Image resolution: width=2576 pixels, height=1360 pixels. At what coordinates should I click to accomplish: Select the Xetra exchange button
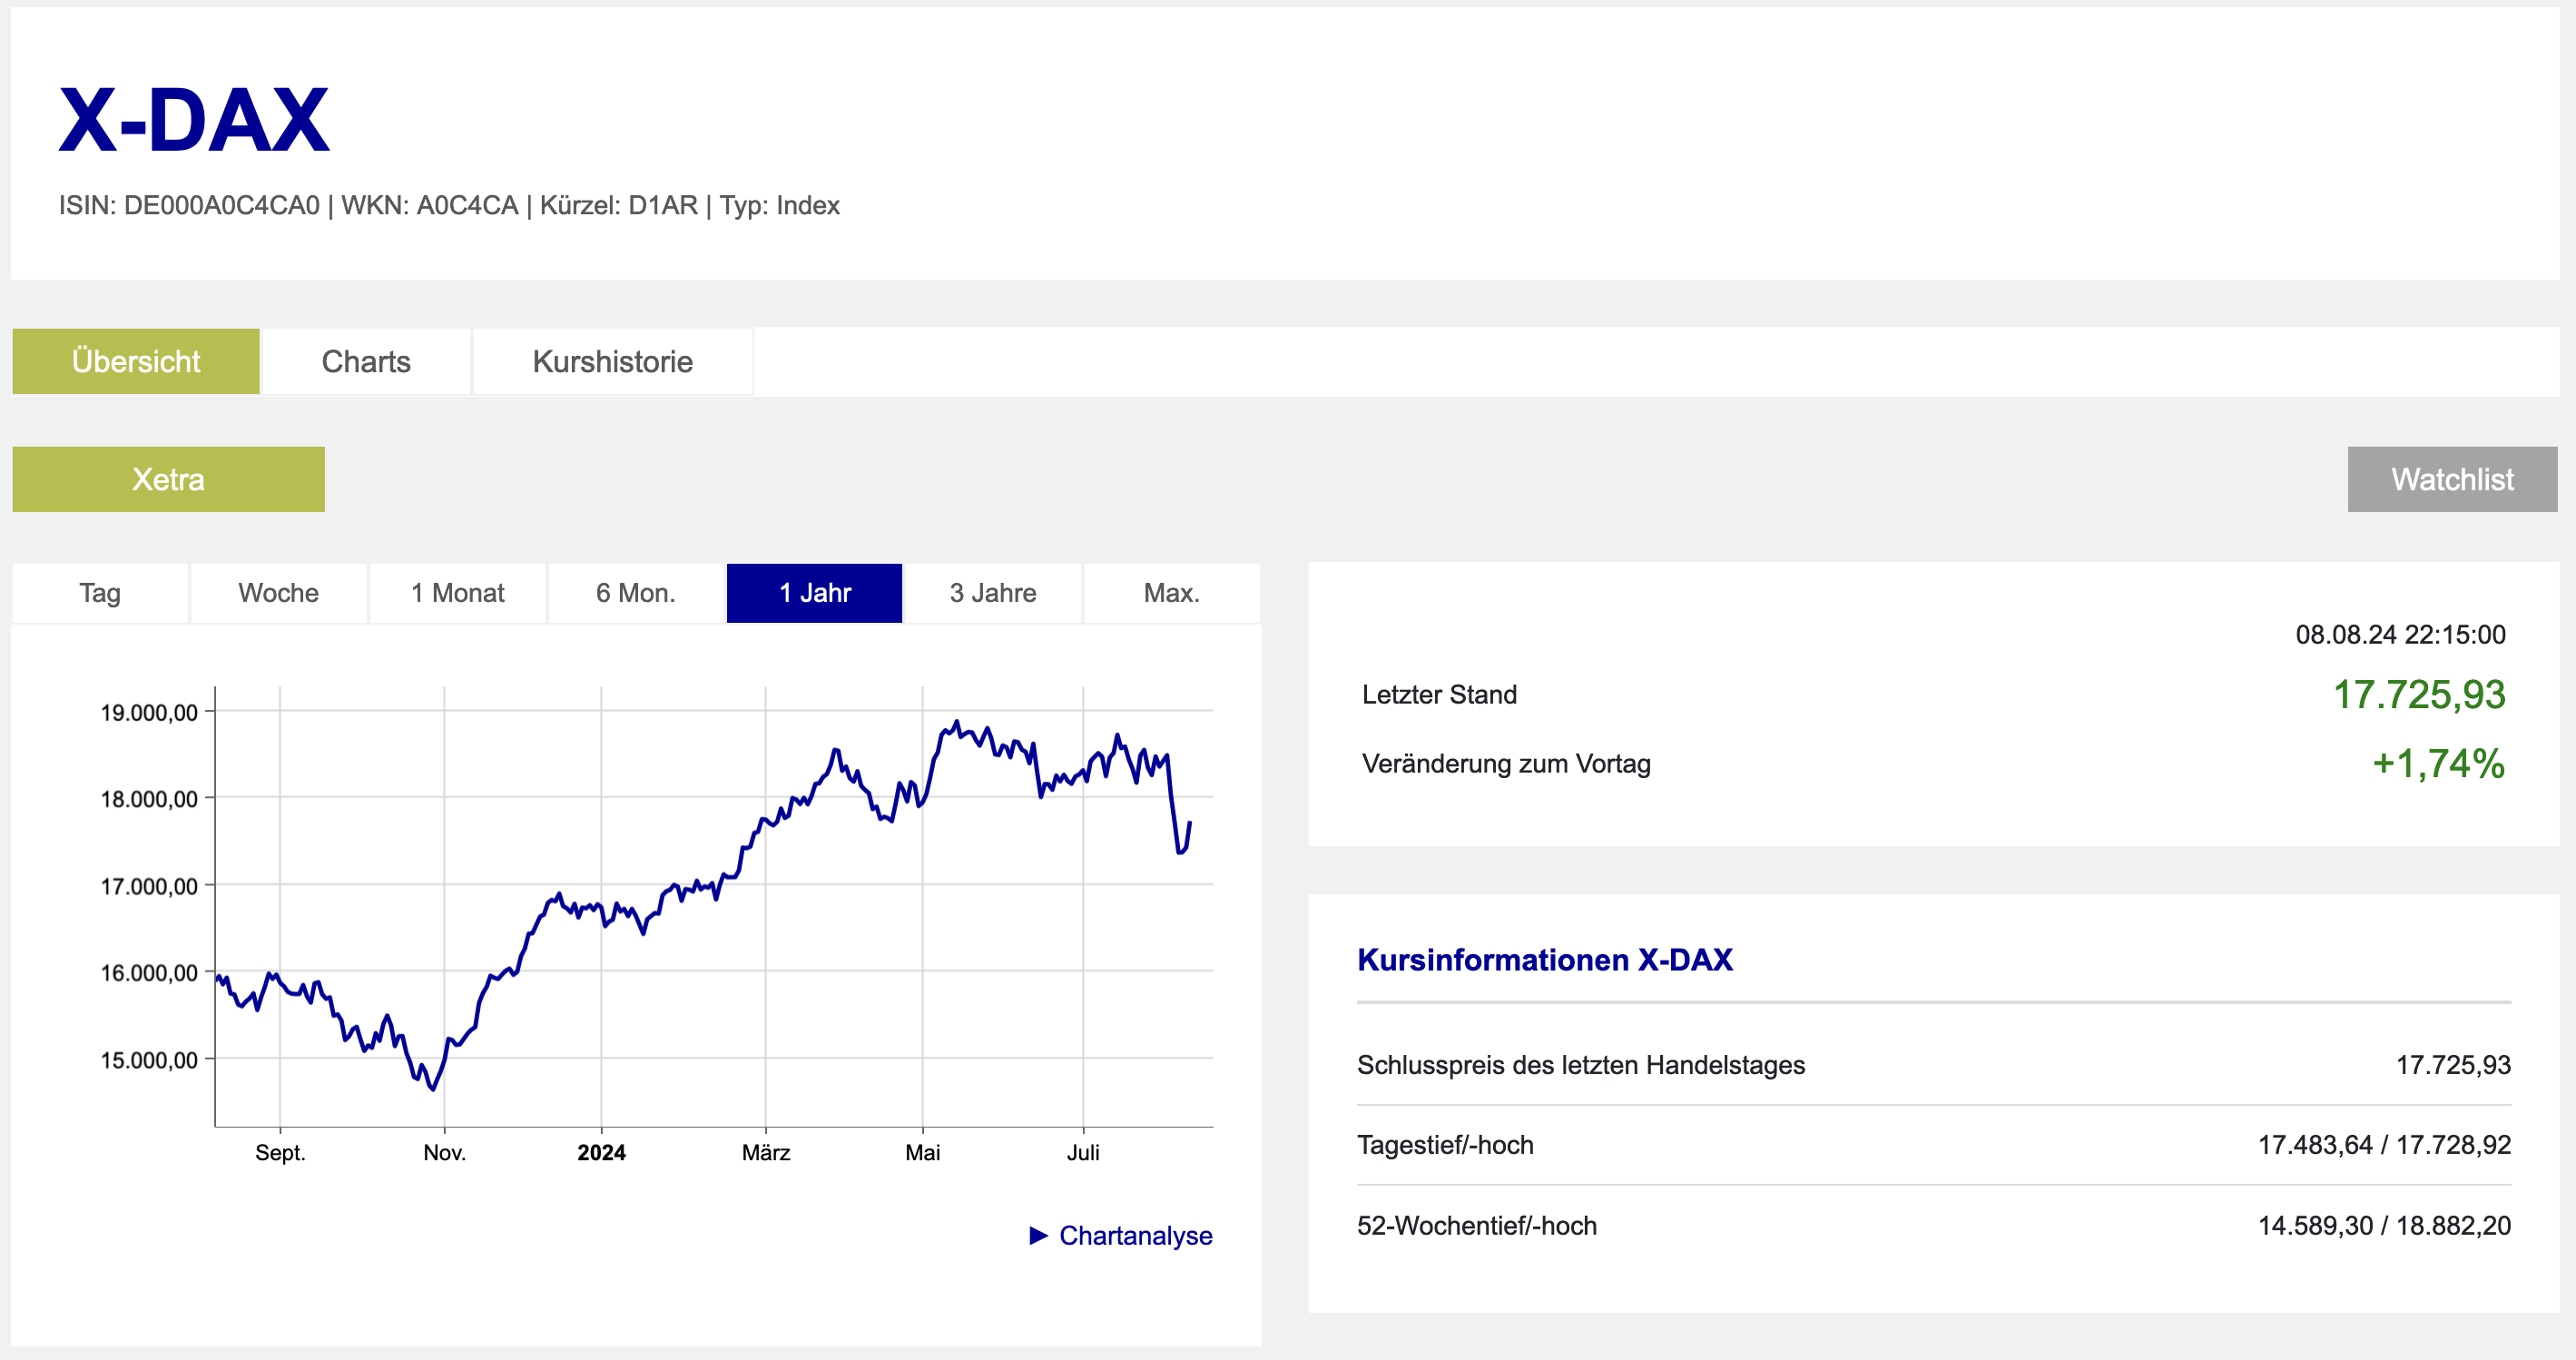168,479
